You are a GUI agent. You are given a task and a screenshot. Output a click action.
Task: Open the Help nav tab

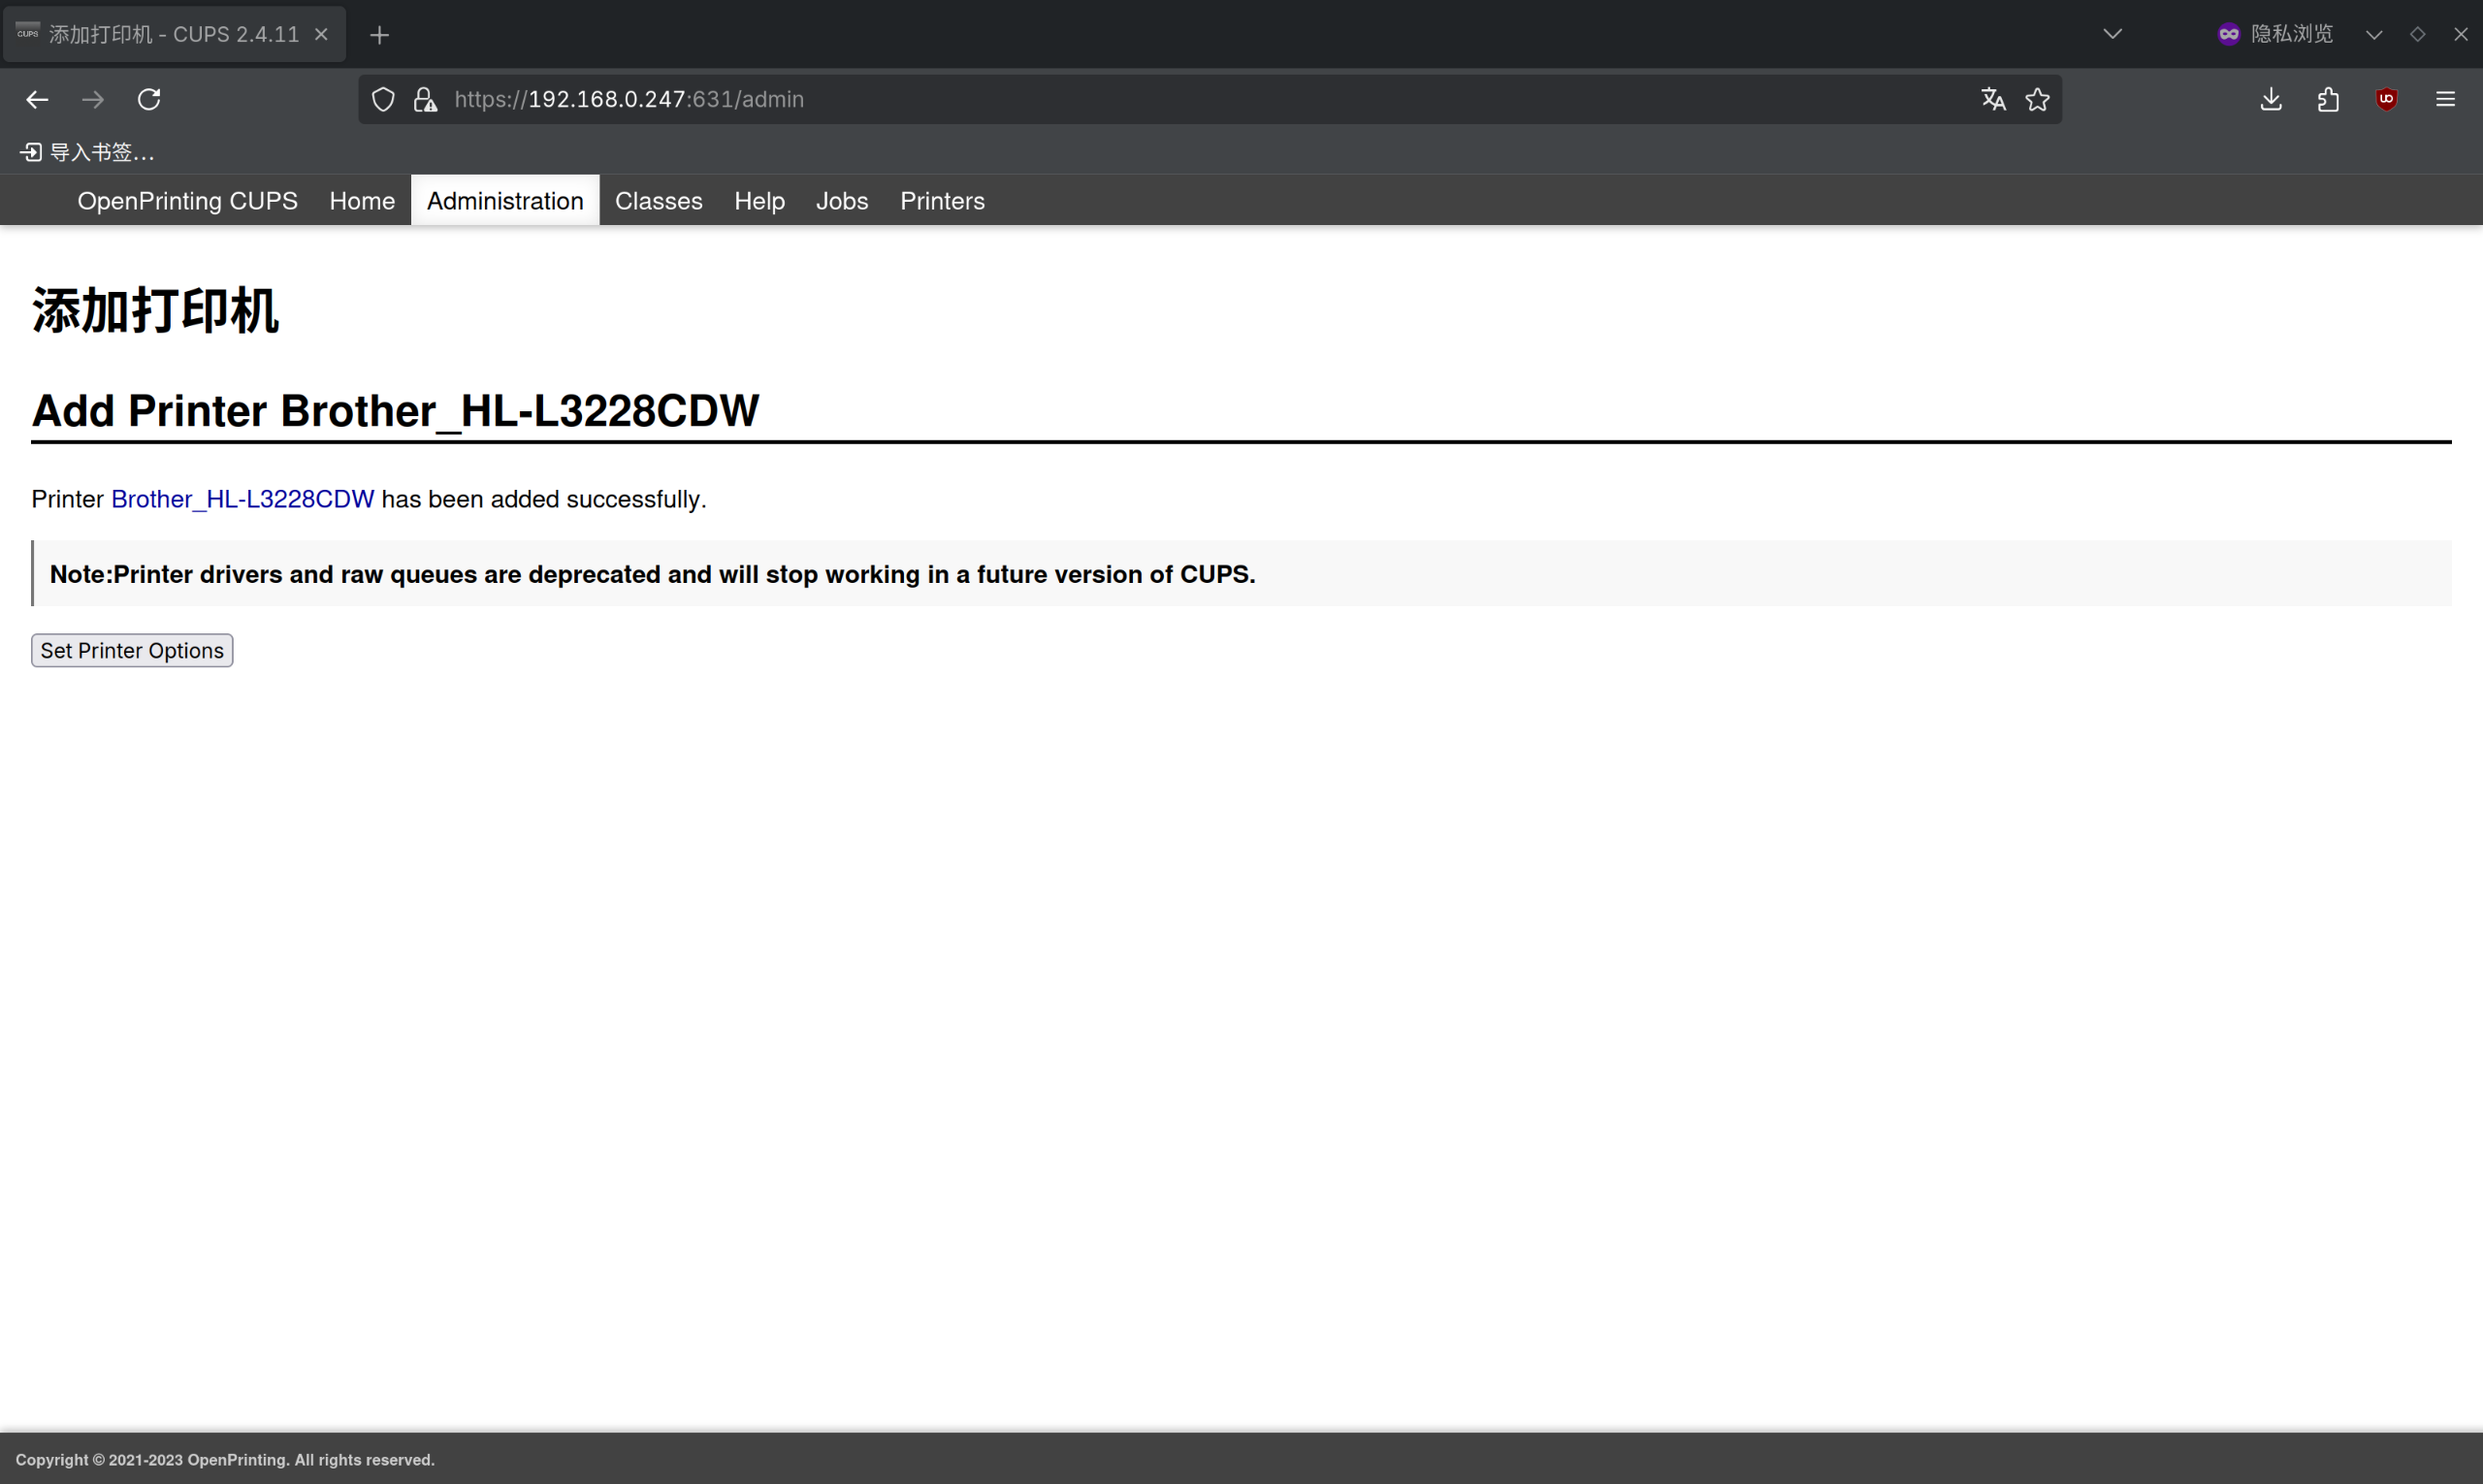point(759,201)
